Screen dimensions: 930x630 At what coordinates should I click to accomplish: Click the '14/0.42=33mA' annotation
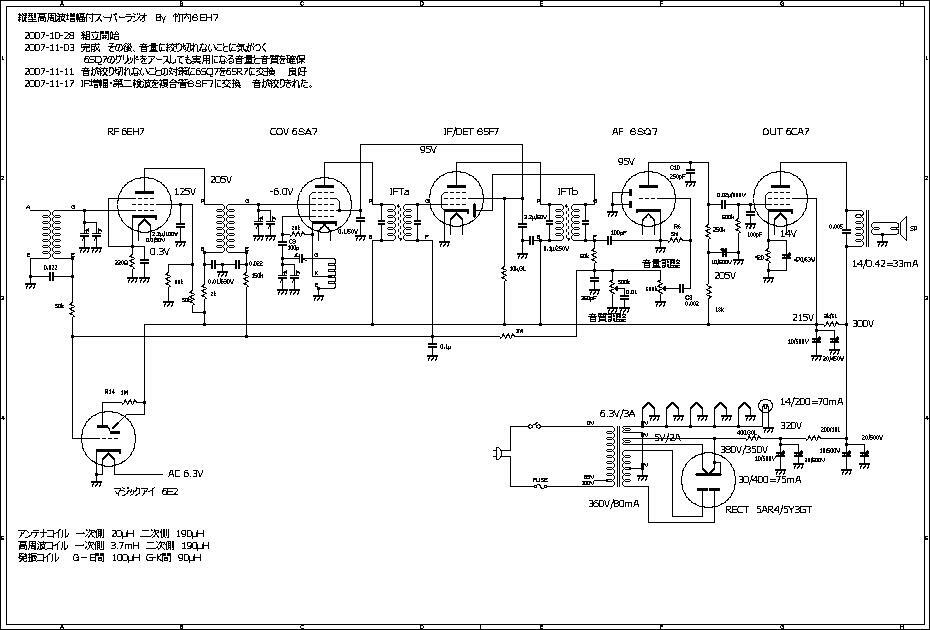tap(885, 263)
